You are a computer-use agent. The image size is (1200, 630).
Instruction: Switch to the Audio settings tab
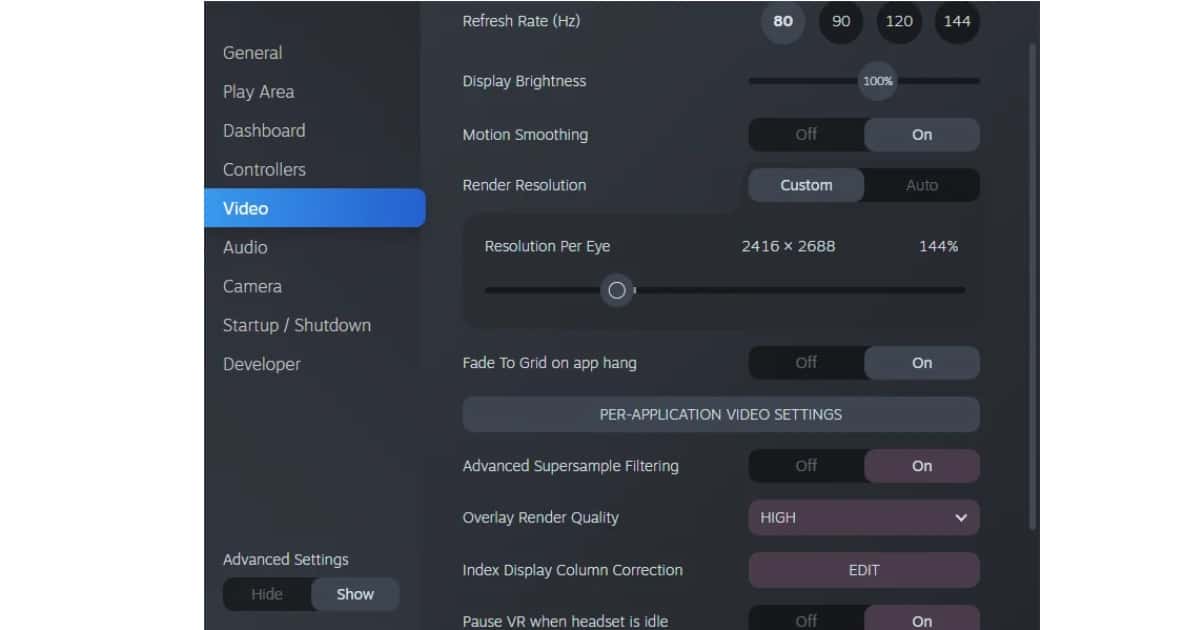[245, 247]
